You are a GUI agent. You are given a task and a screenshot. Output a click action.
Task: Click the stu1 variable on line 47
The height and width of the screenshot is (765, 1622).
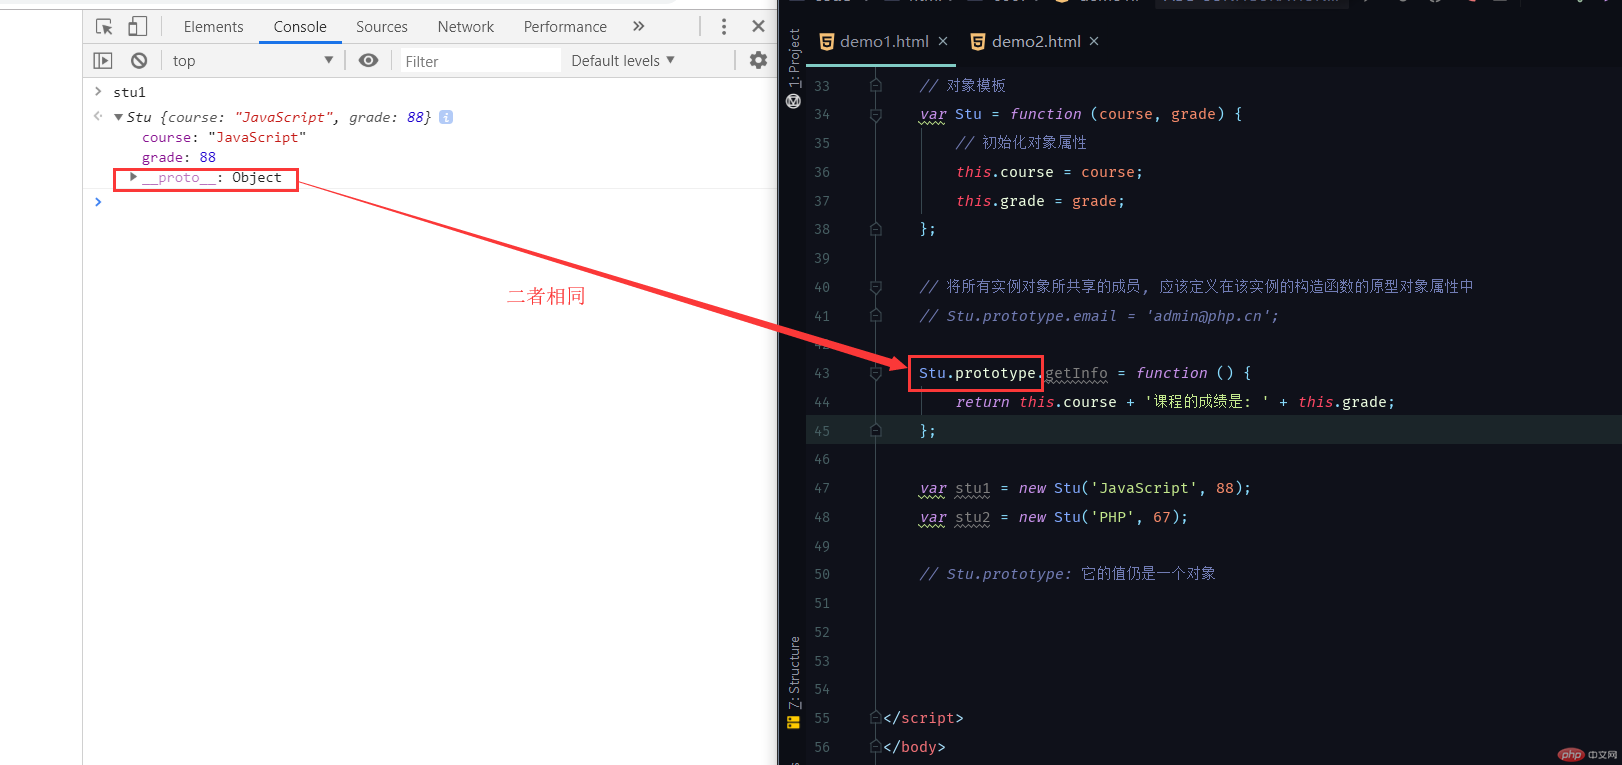click(x=972, y=488)
